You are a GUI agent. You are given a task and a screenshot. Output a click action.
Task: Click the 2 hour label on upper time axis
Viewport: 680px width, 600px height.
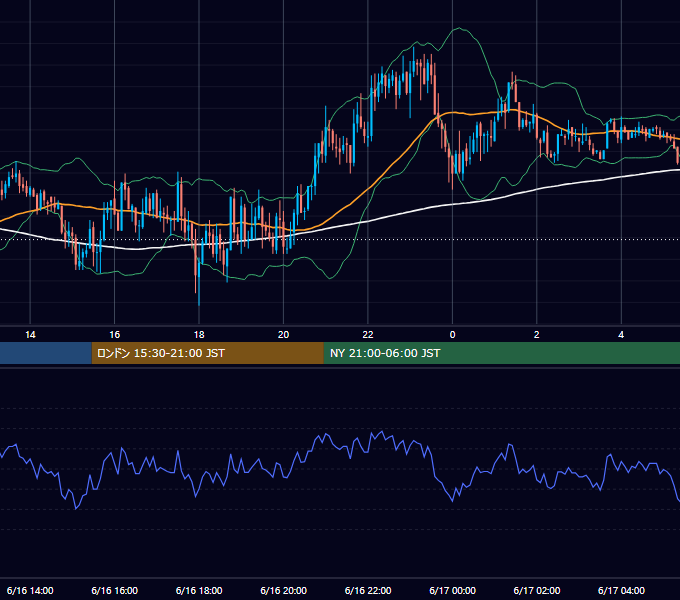pos(536,335)
